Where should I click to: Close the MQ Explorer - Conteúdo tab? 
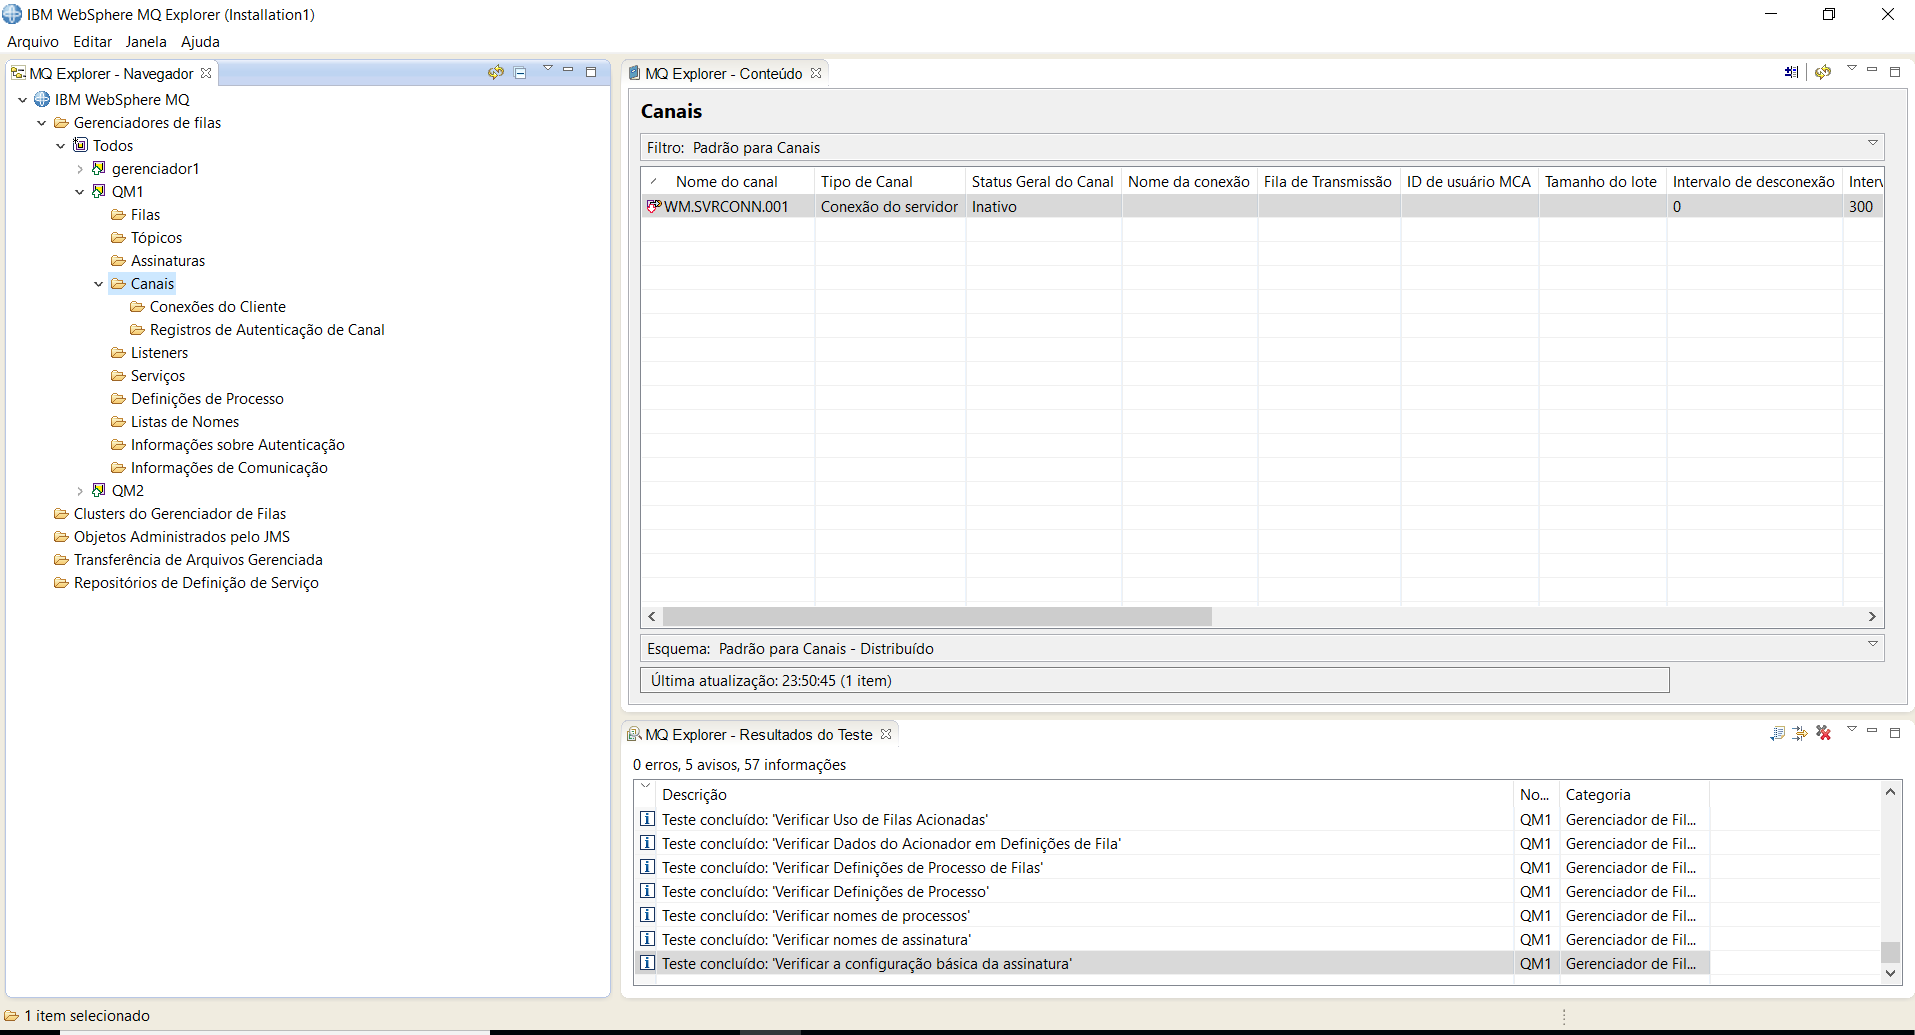pyautogui.click(x=816, y=73)
